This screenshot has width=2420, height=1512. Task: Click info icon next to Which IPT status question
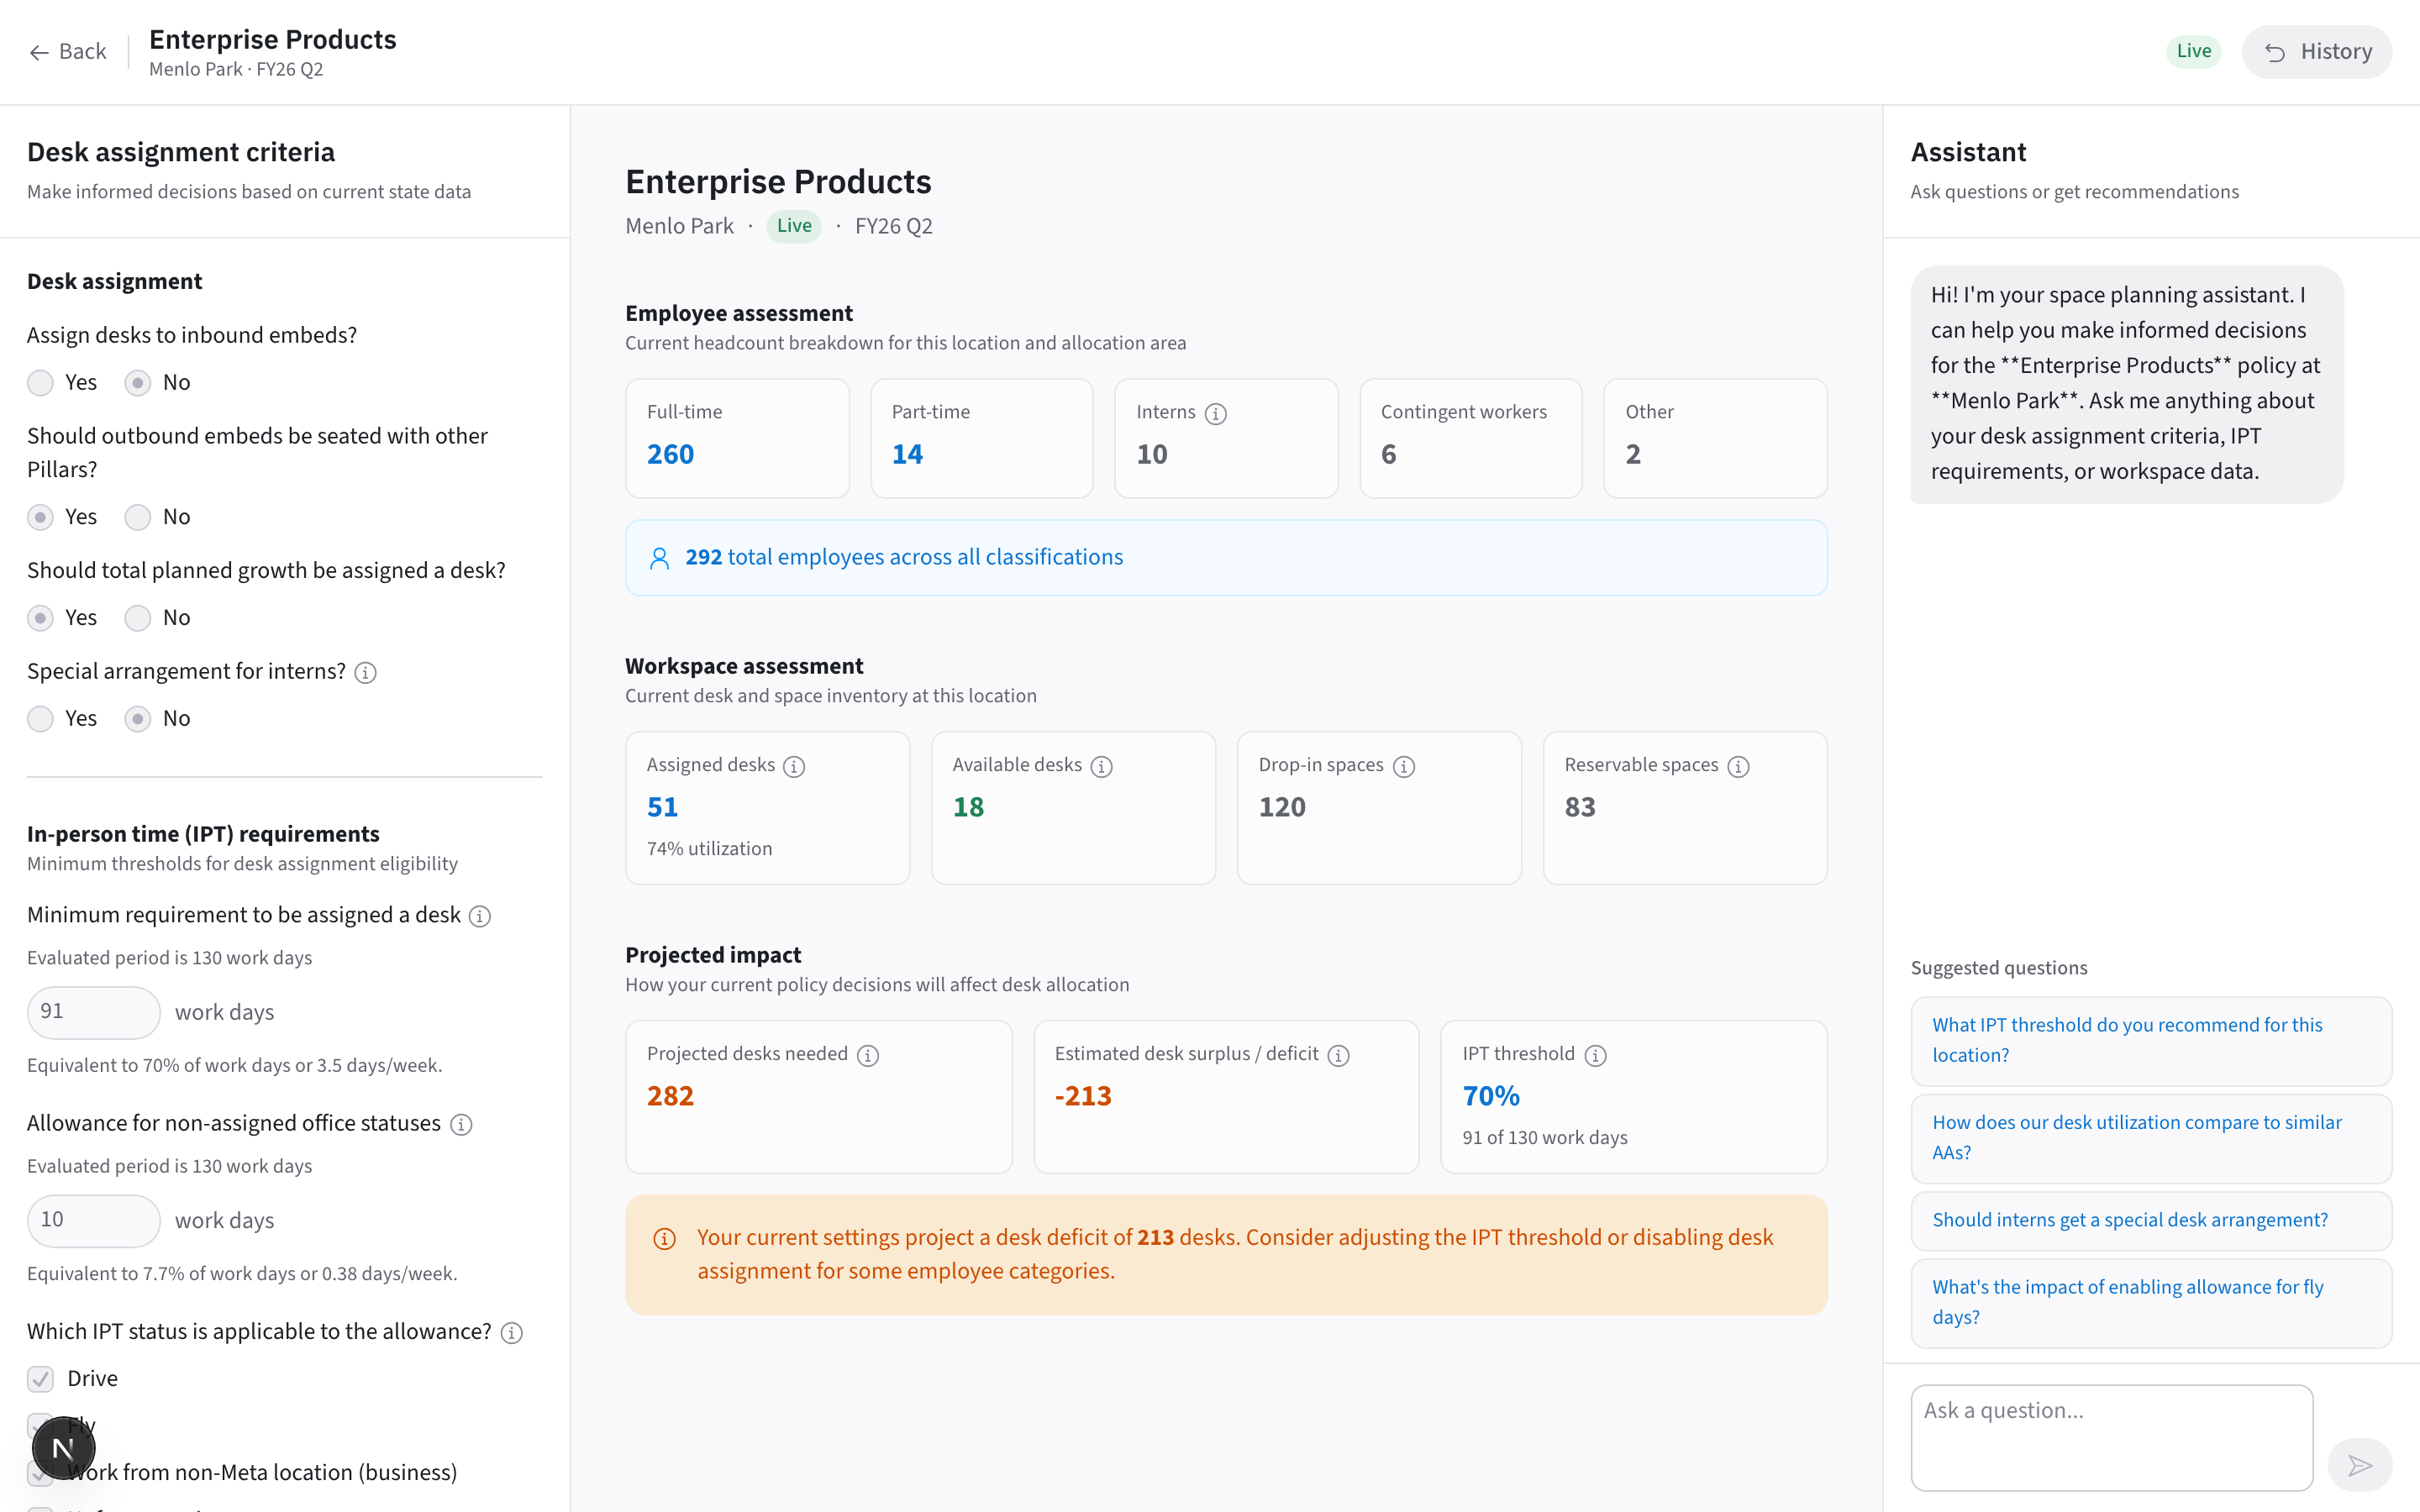coord(512,1332)
